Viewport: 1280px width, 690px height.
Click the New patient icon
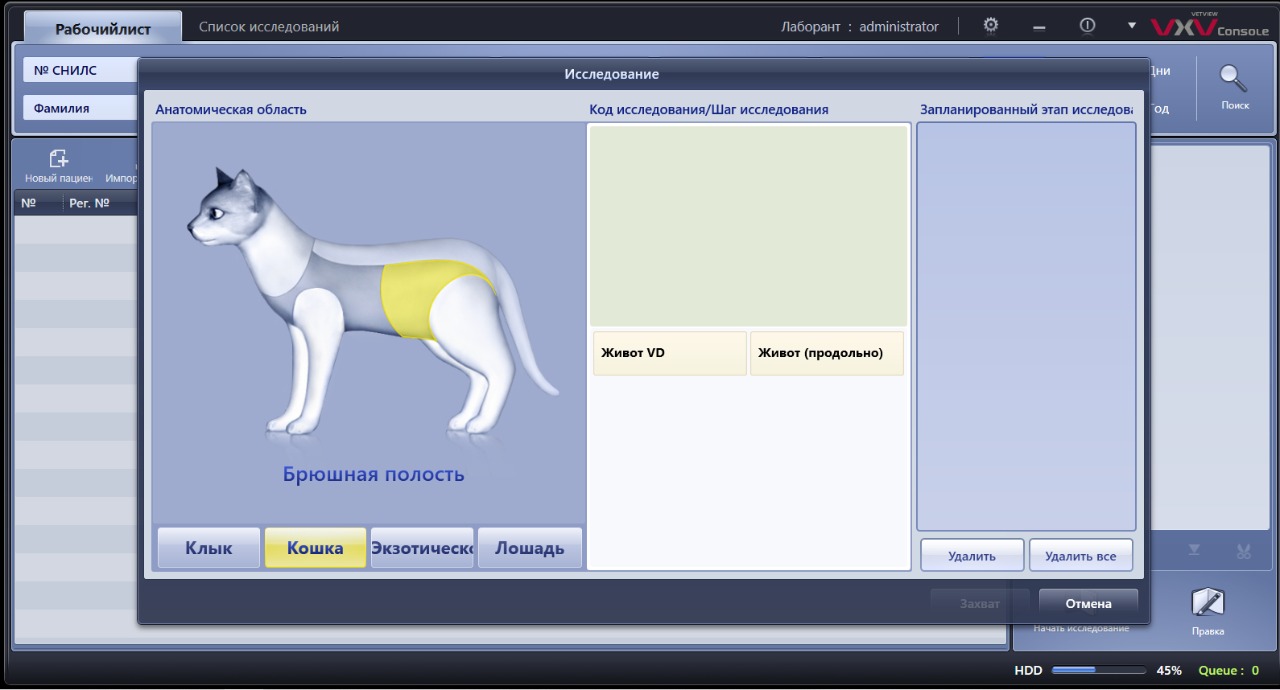[x=59, y=159]
